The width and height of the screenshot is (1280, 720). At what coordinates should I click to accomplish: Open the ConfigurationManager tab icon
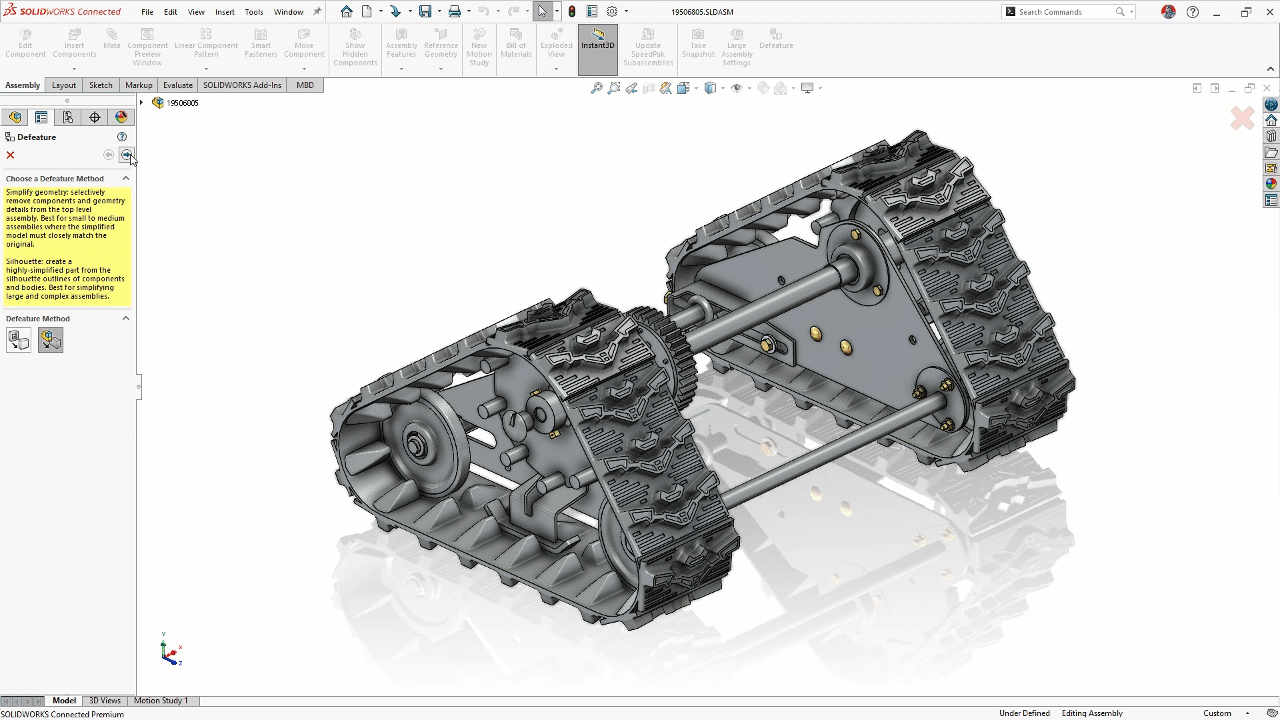click(68, 117)
